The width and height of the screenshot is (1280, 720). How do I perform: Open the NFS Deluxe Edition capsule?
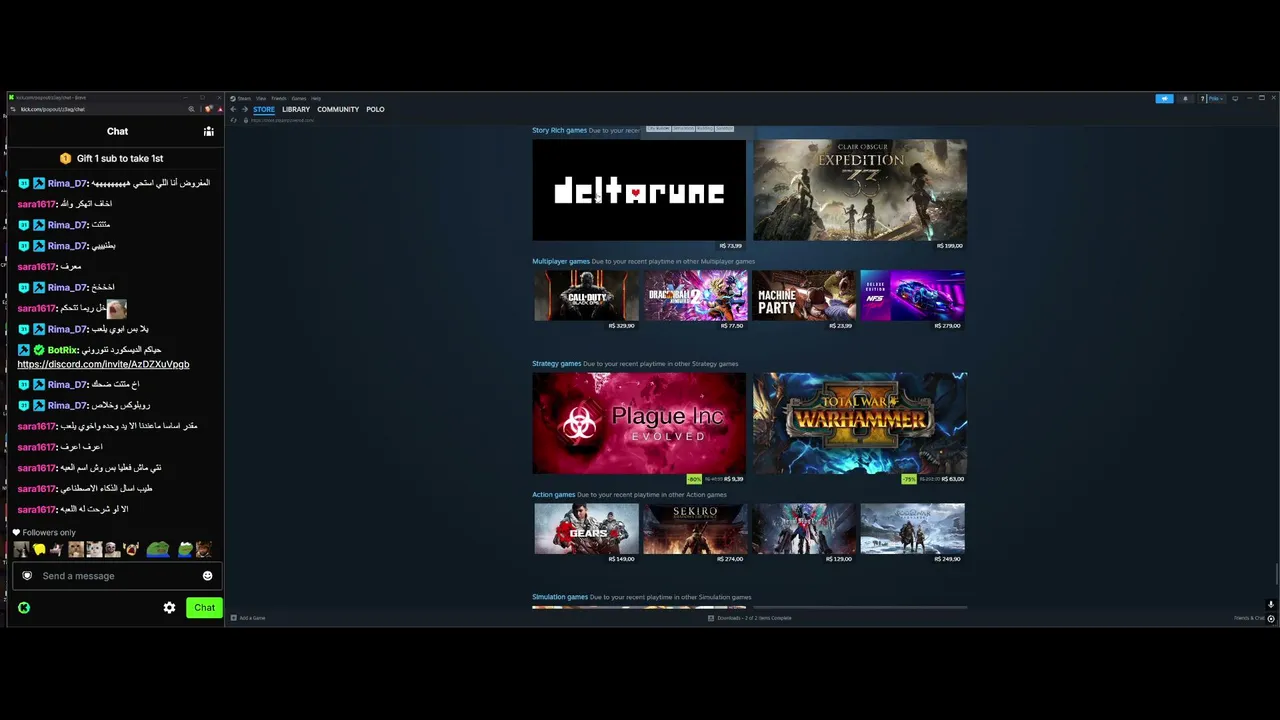coord(913,295)
